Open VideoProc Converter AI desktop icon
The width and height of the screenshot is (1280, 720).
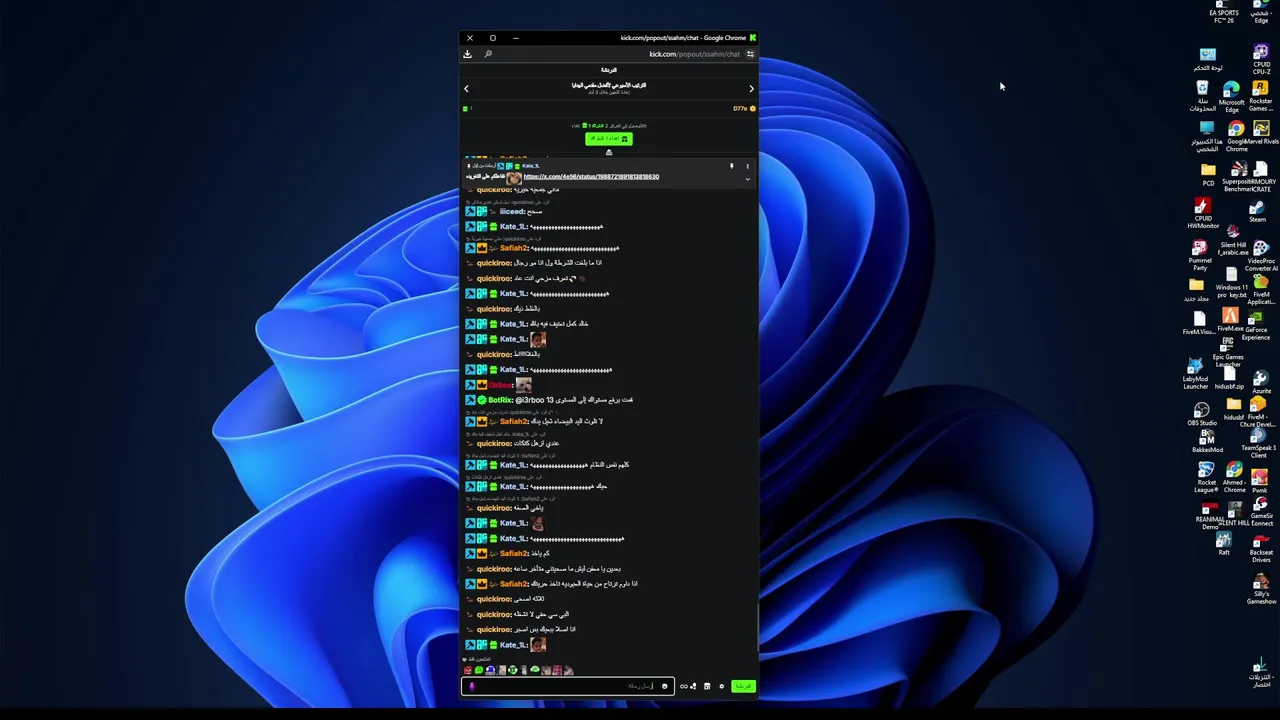(1261, 255)
